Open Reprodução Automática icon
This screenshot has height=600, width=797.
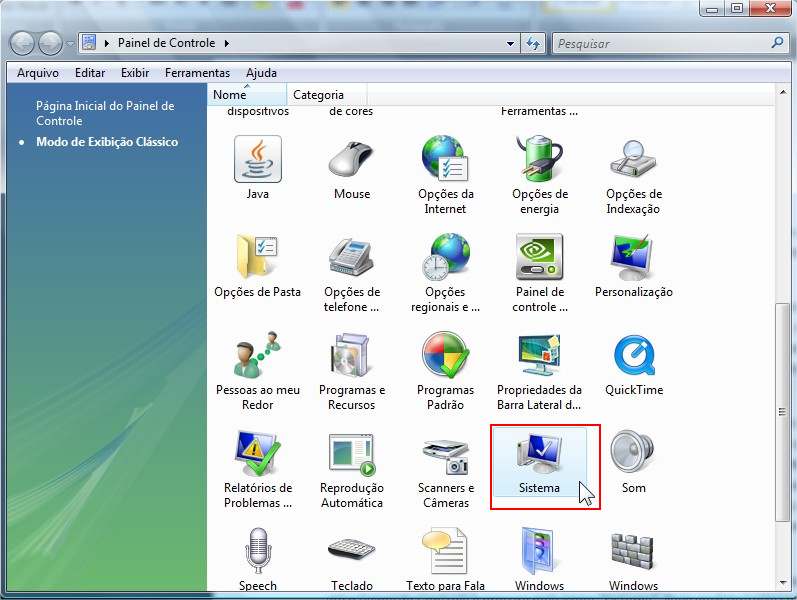[x=351, y=457]
